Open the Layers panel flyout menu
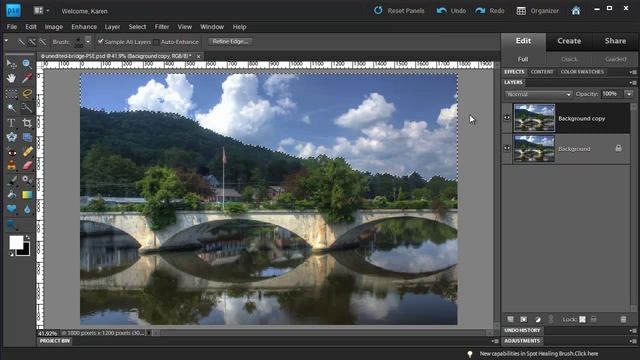Viewport: 640px width, 360px height. pos(633,82)
